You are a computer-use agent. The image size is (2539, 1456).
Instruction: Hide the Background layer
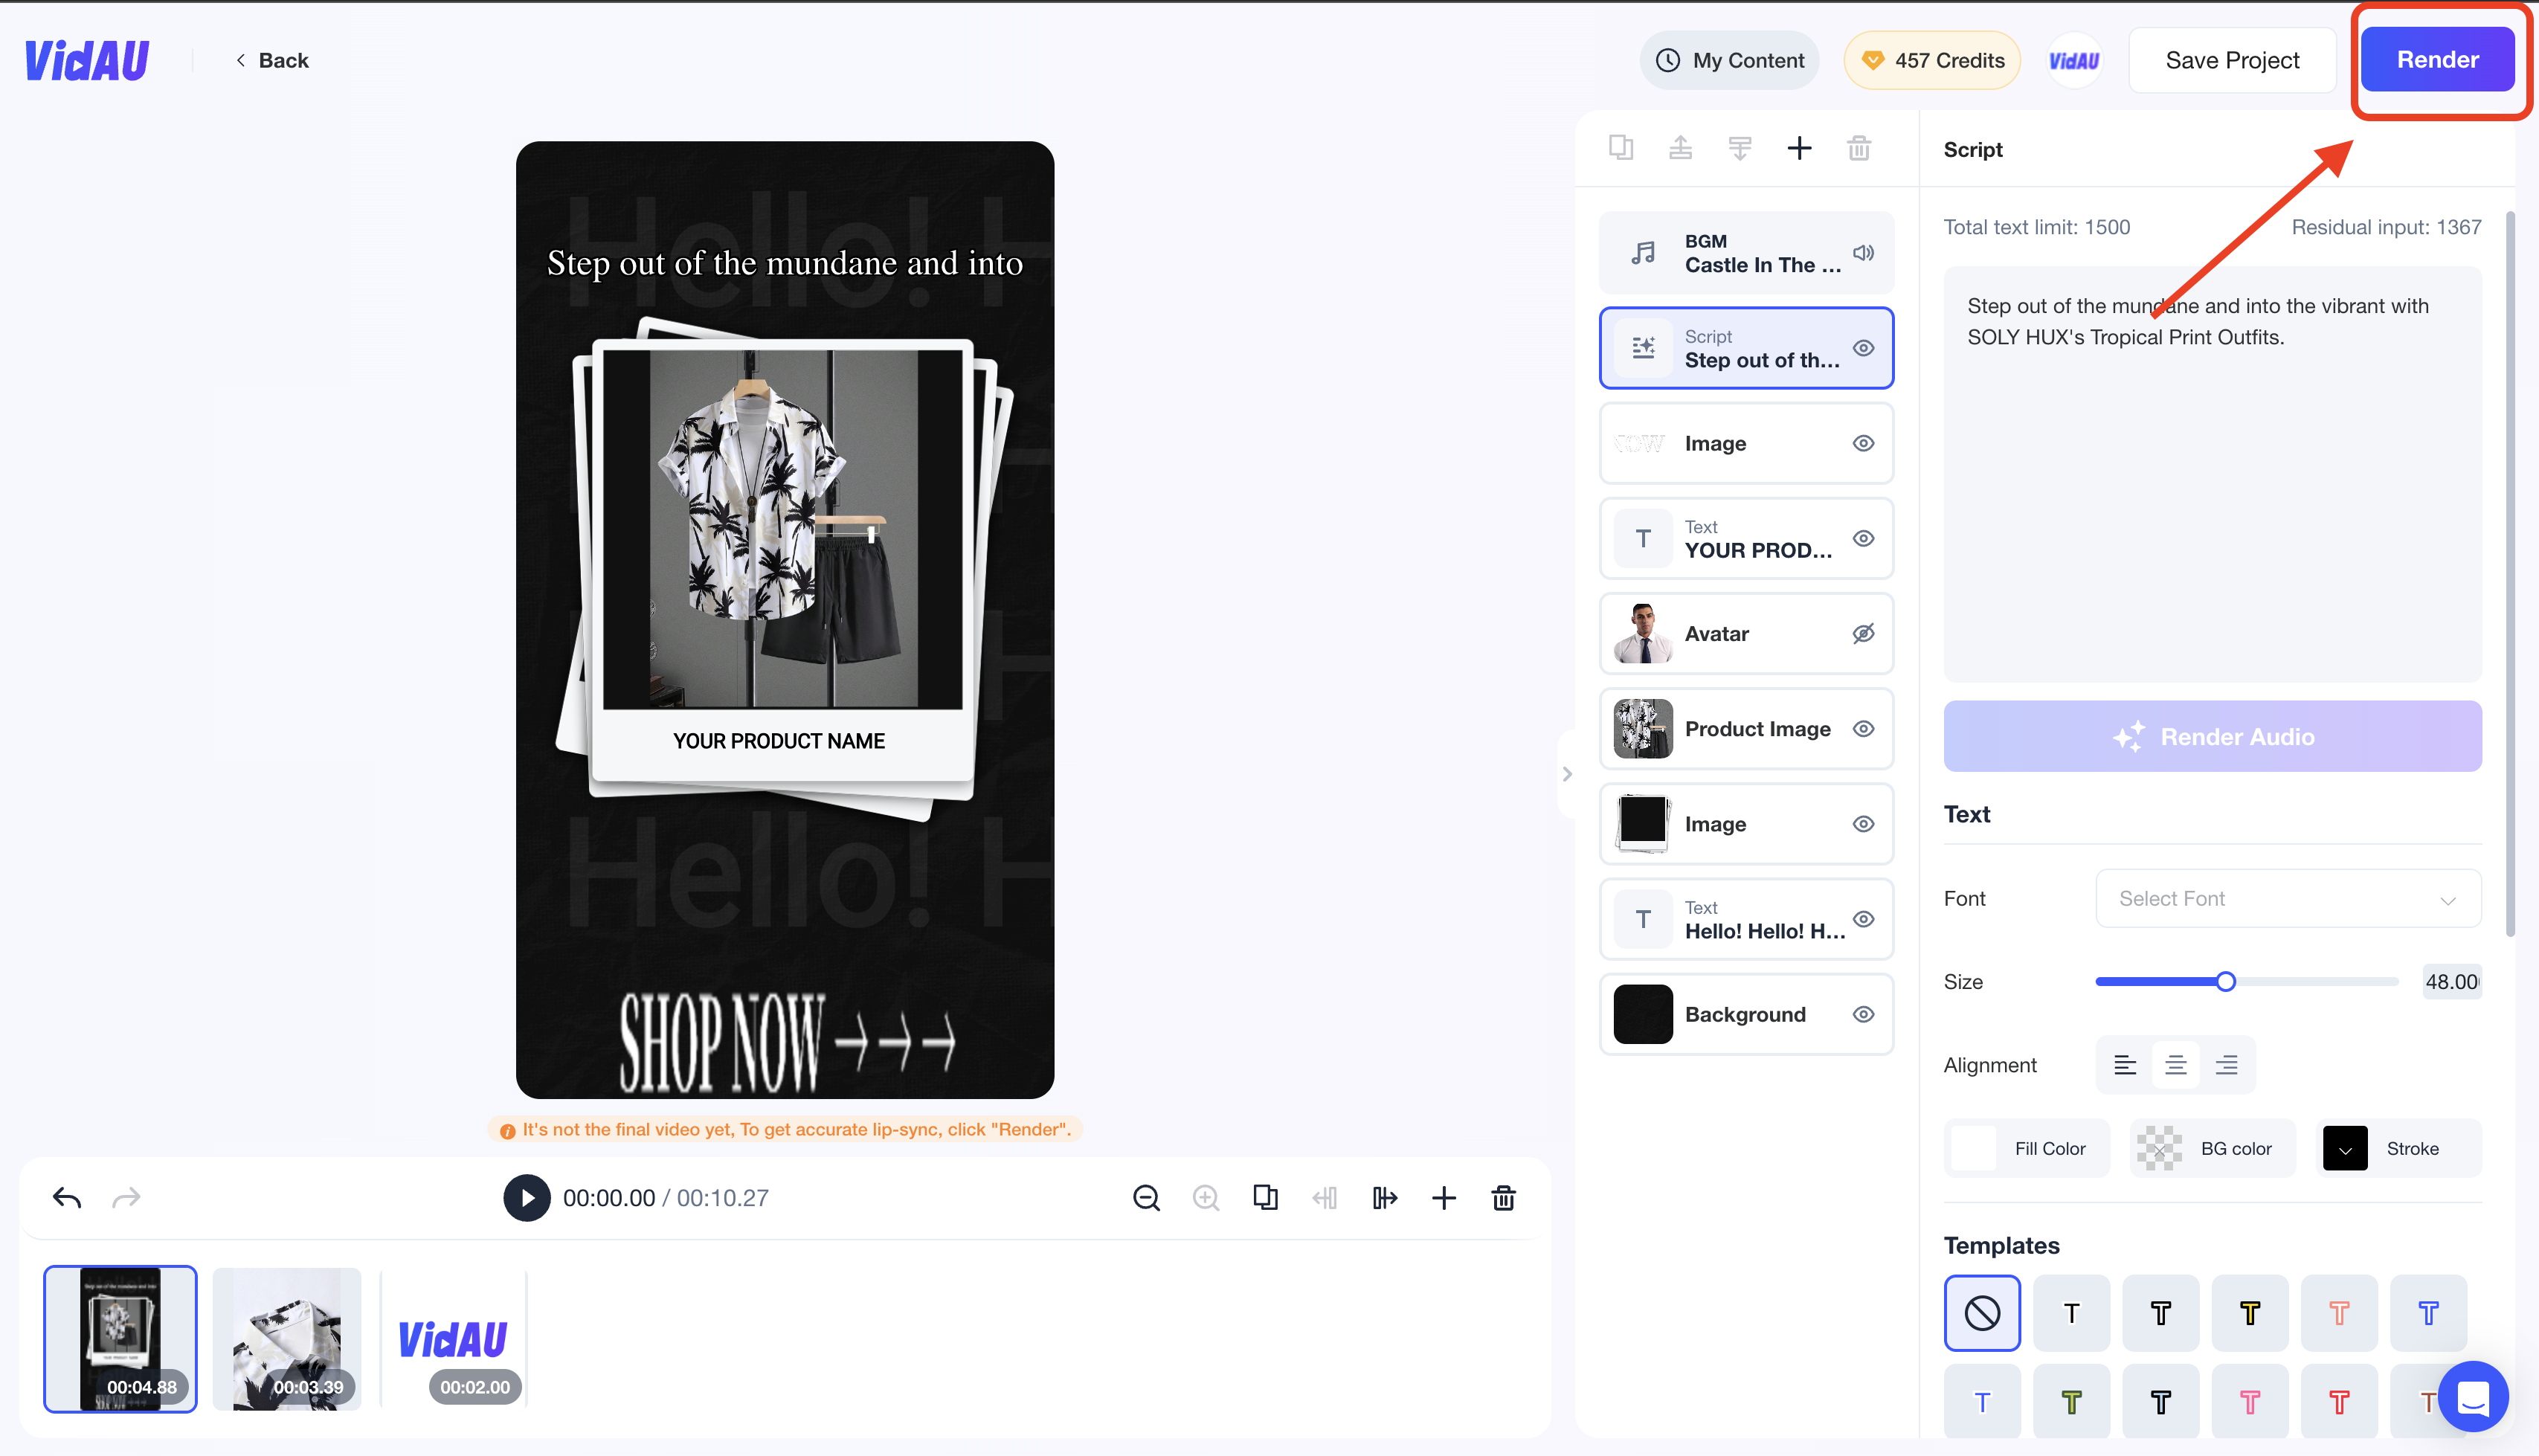[x=1862, y=1013]
